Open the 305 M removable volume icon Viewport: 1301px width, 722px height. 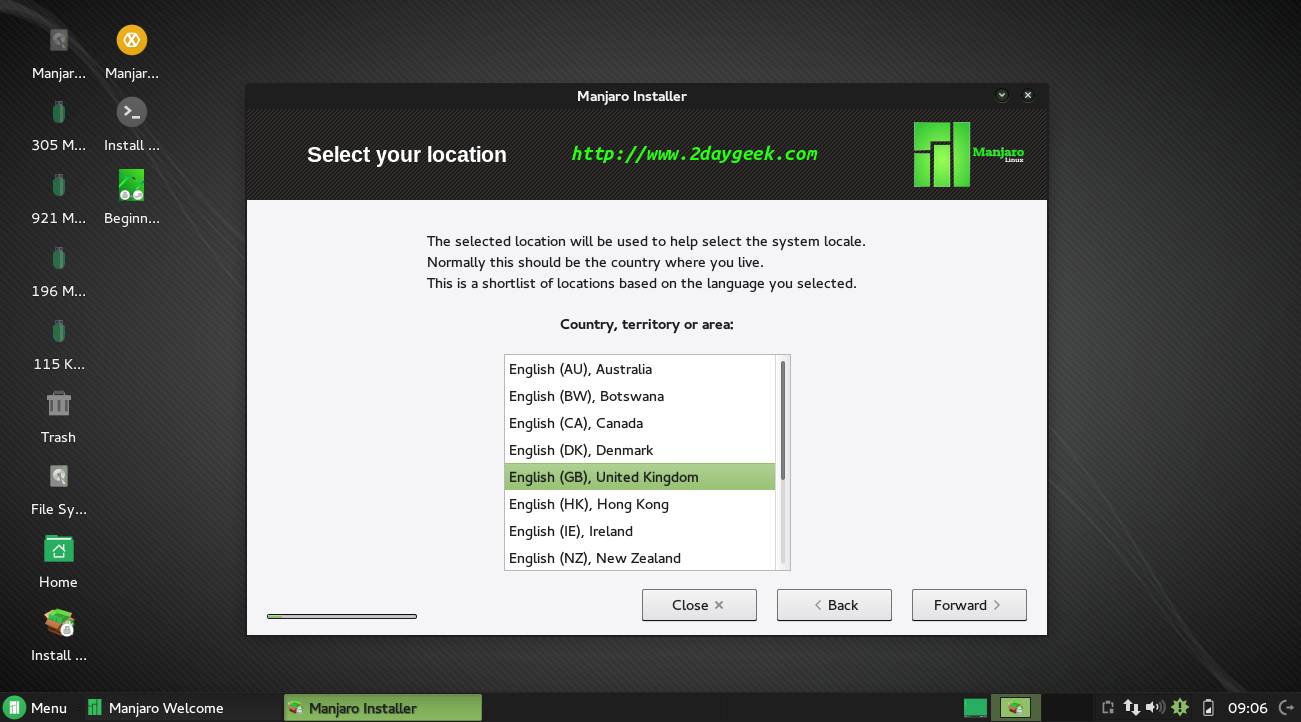(x=58, y=112)
